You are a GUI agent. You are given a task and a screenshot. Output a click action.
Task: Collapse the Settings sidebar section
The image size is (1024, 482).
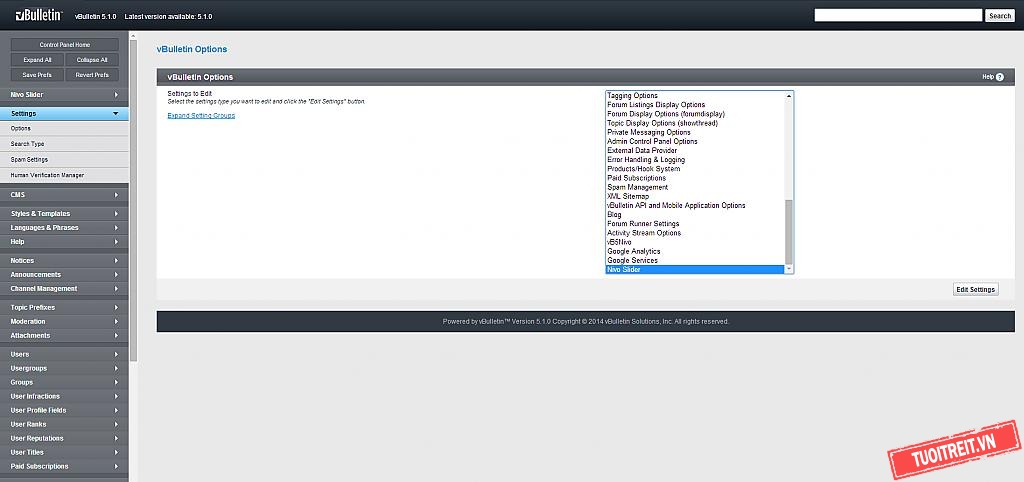[x=64, y=114]
